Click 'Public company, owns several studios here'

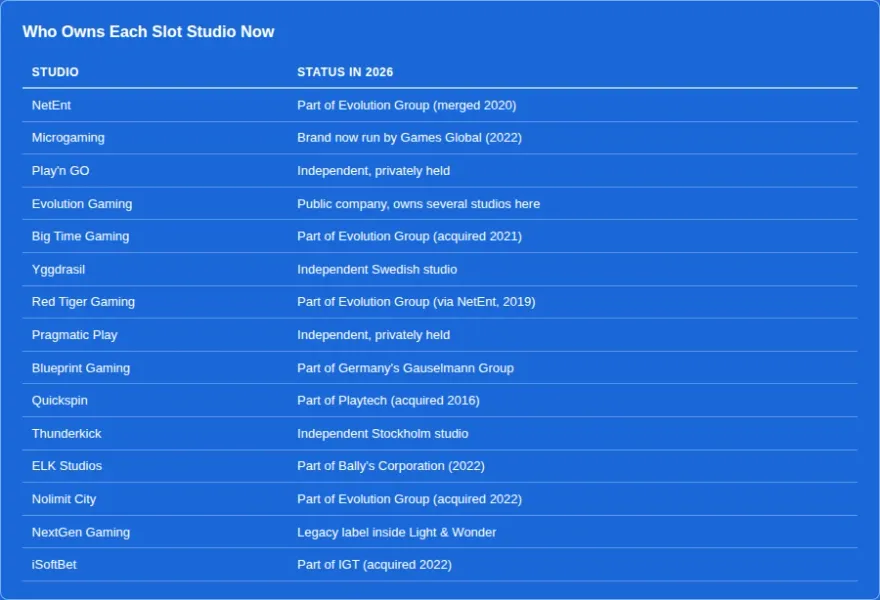[x=419, y=204]
